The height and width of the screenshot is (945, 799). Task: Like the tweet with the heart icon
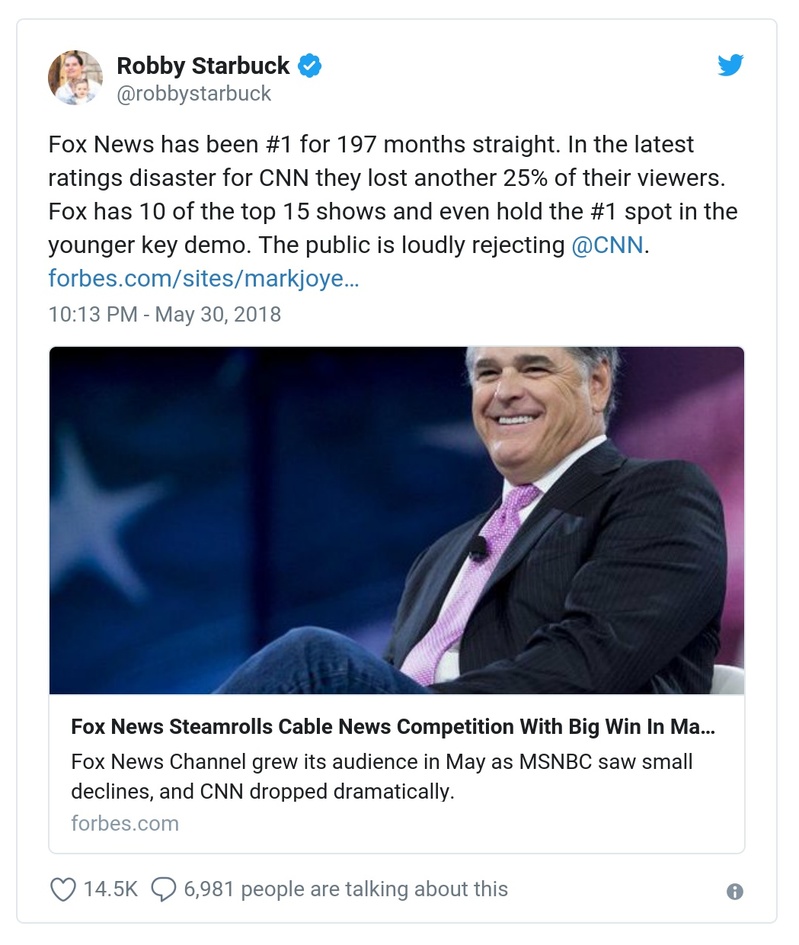(x=62, y=889)
